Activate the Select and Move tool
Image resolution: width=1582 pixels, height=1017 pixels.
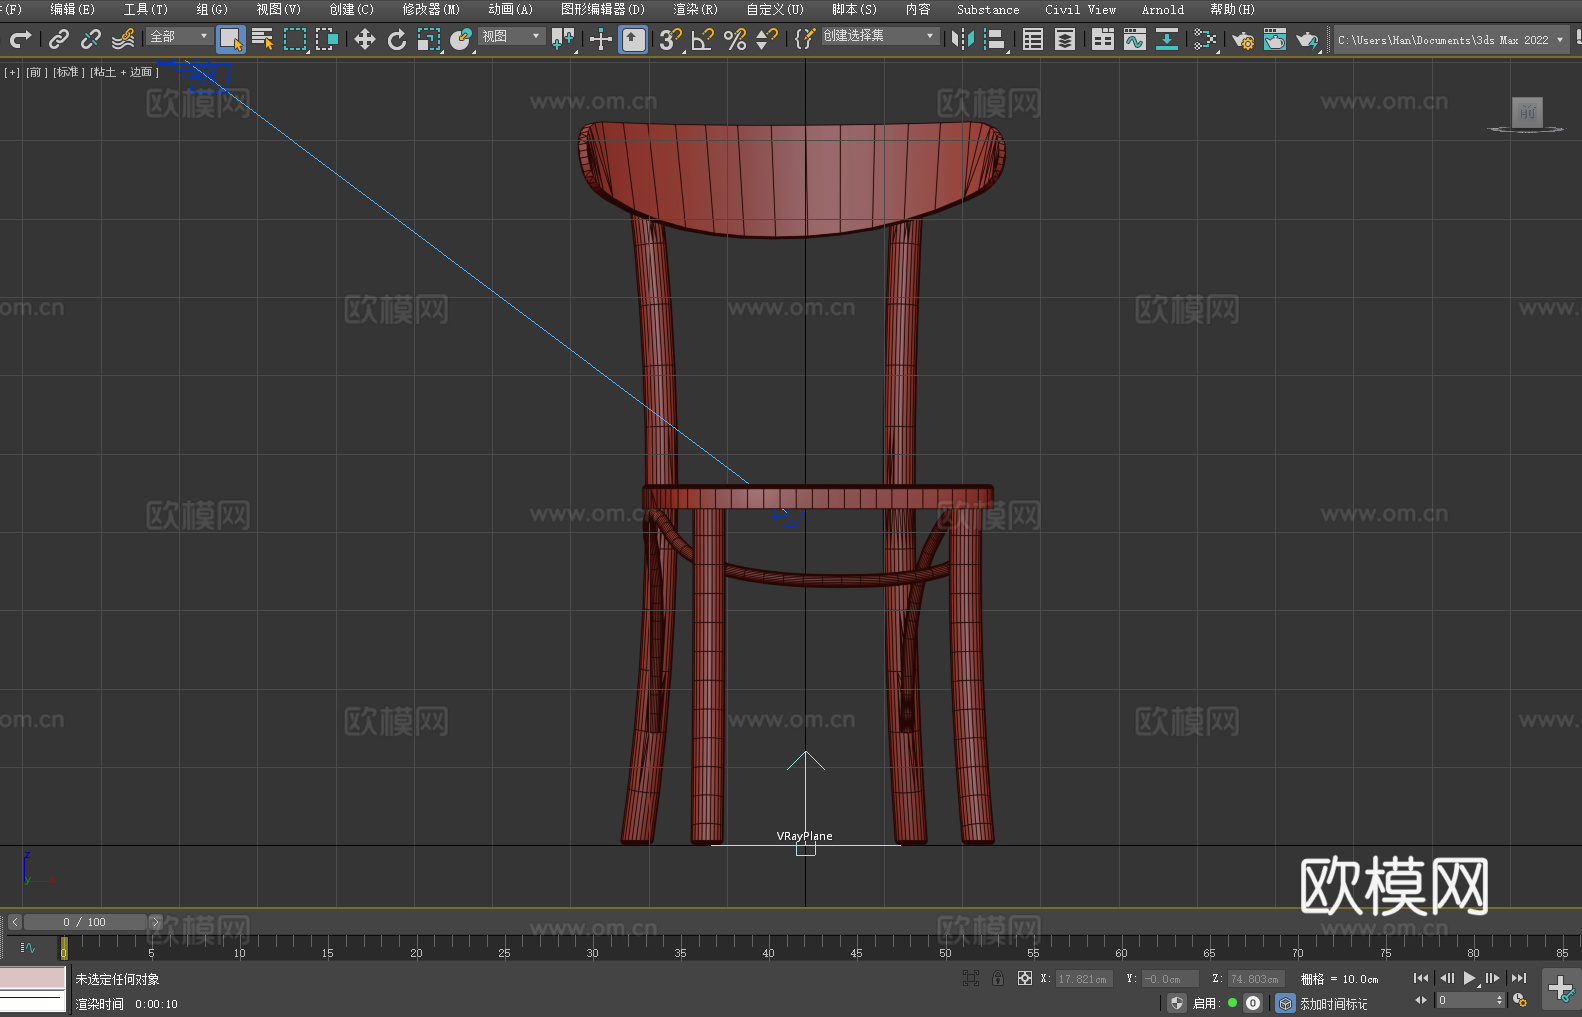[365, 39]
